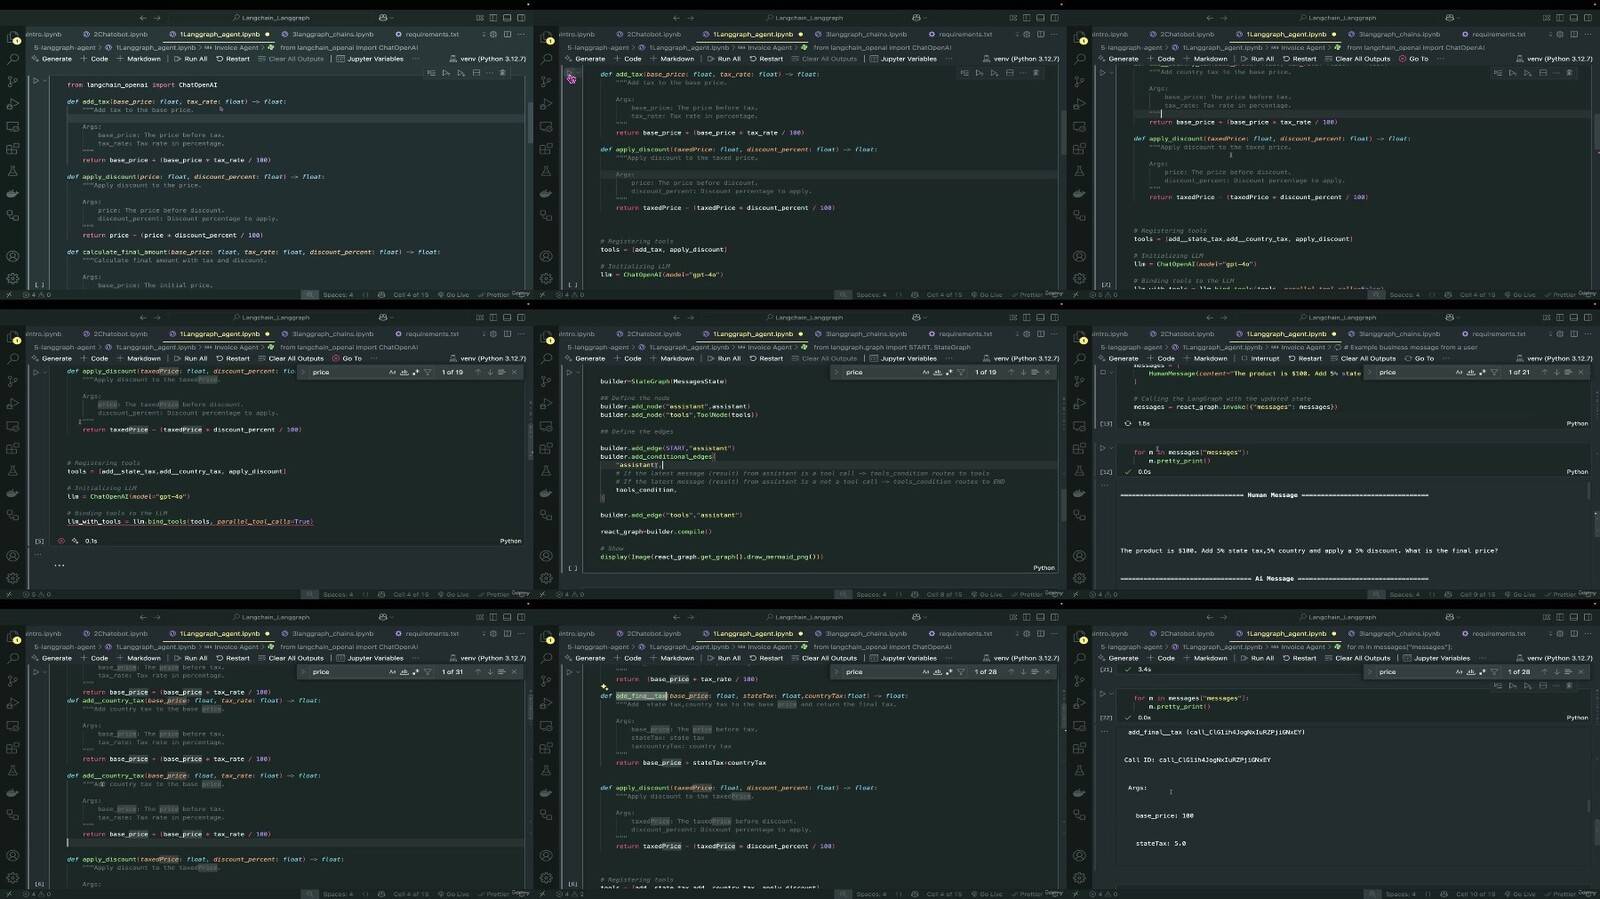Click Restart next to the Interrupt button

1305,358
